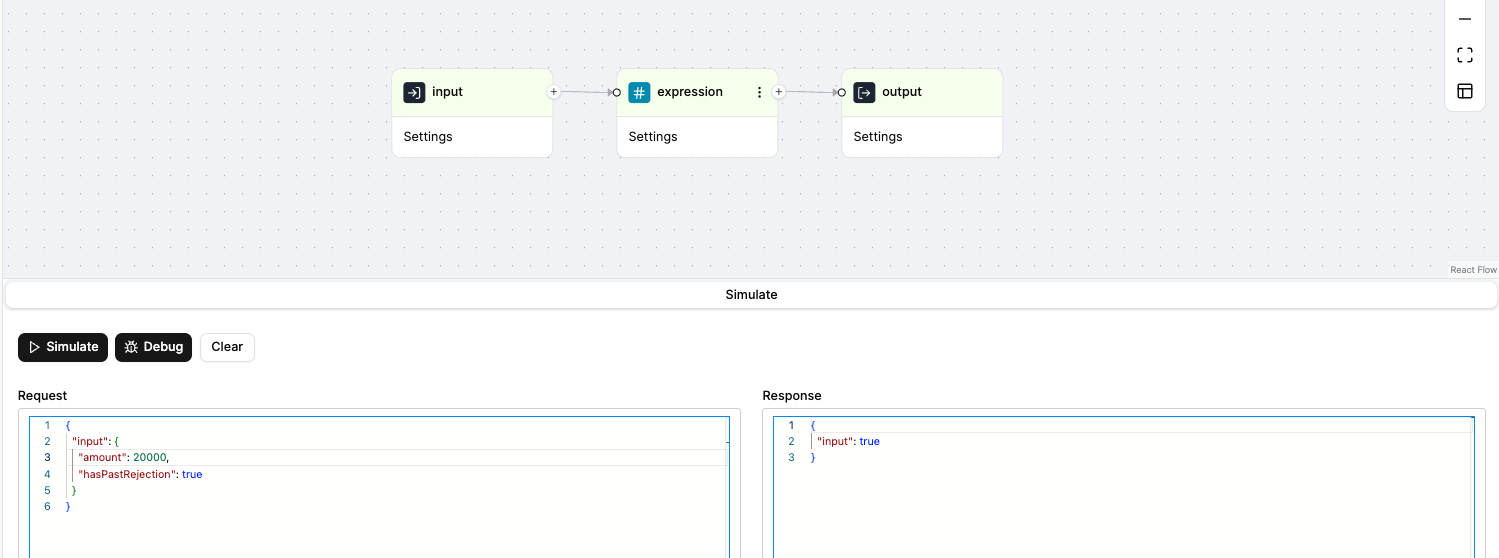Click the "hasPastRejection": true line
This screenshot has height=558, width=1499.
click(x=140, y=474)
